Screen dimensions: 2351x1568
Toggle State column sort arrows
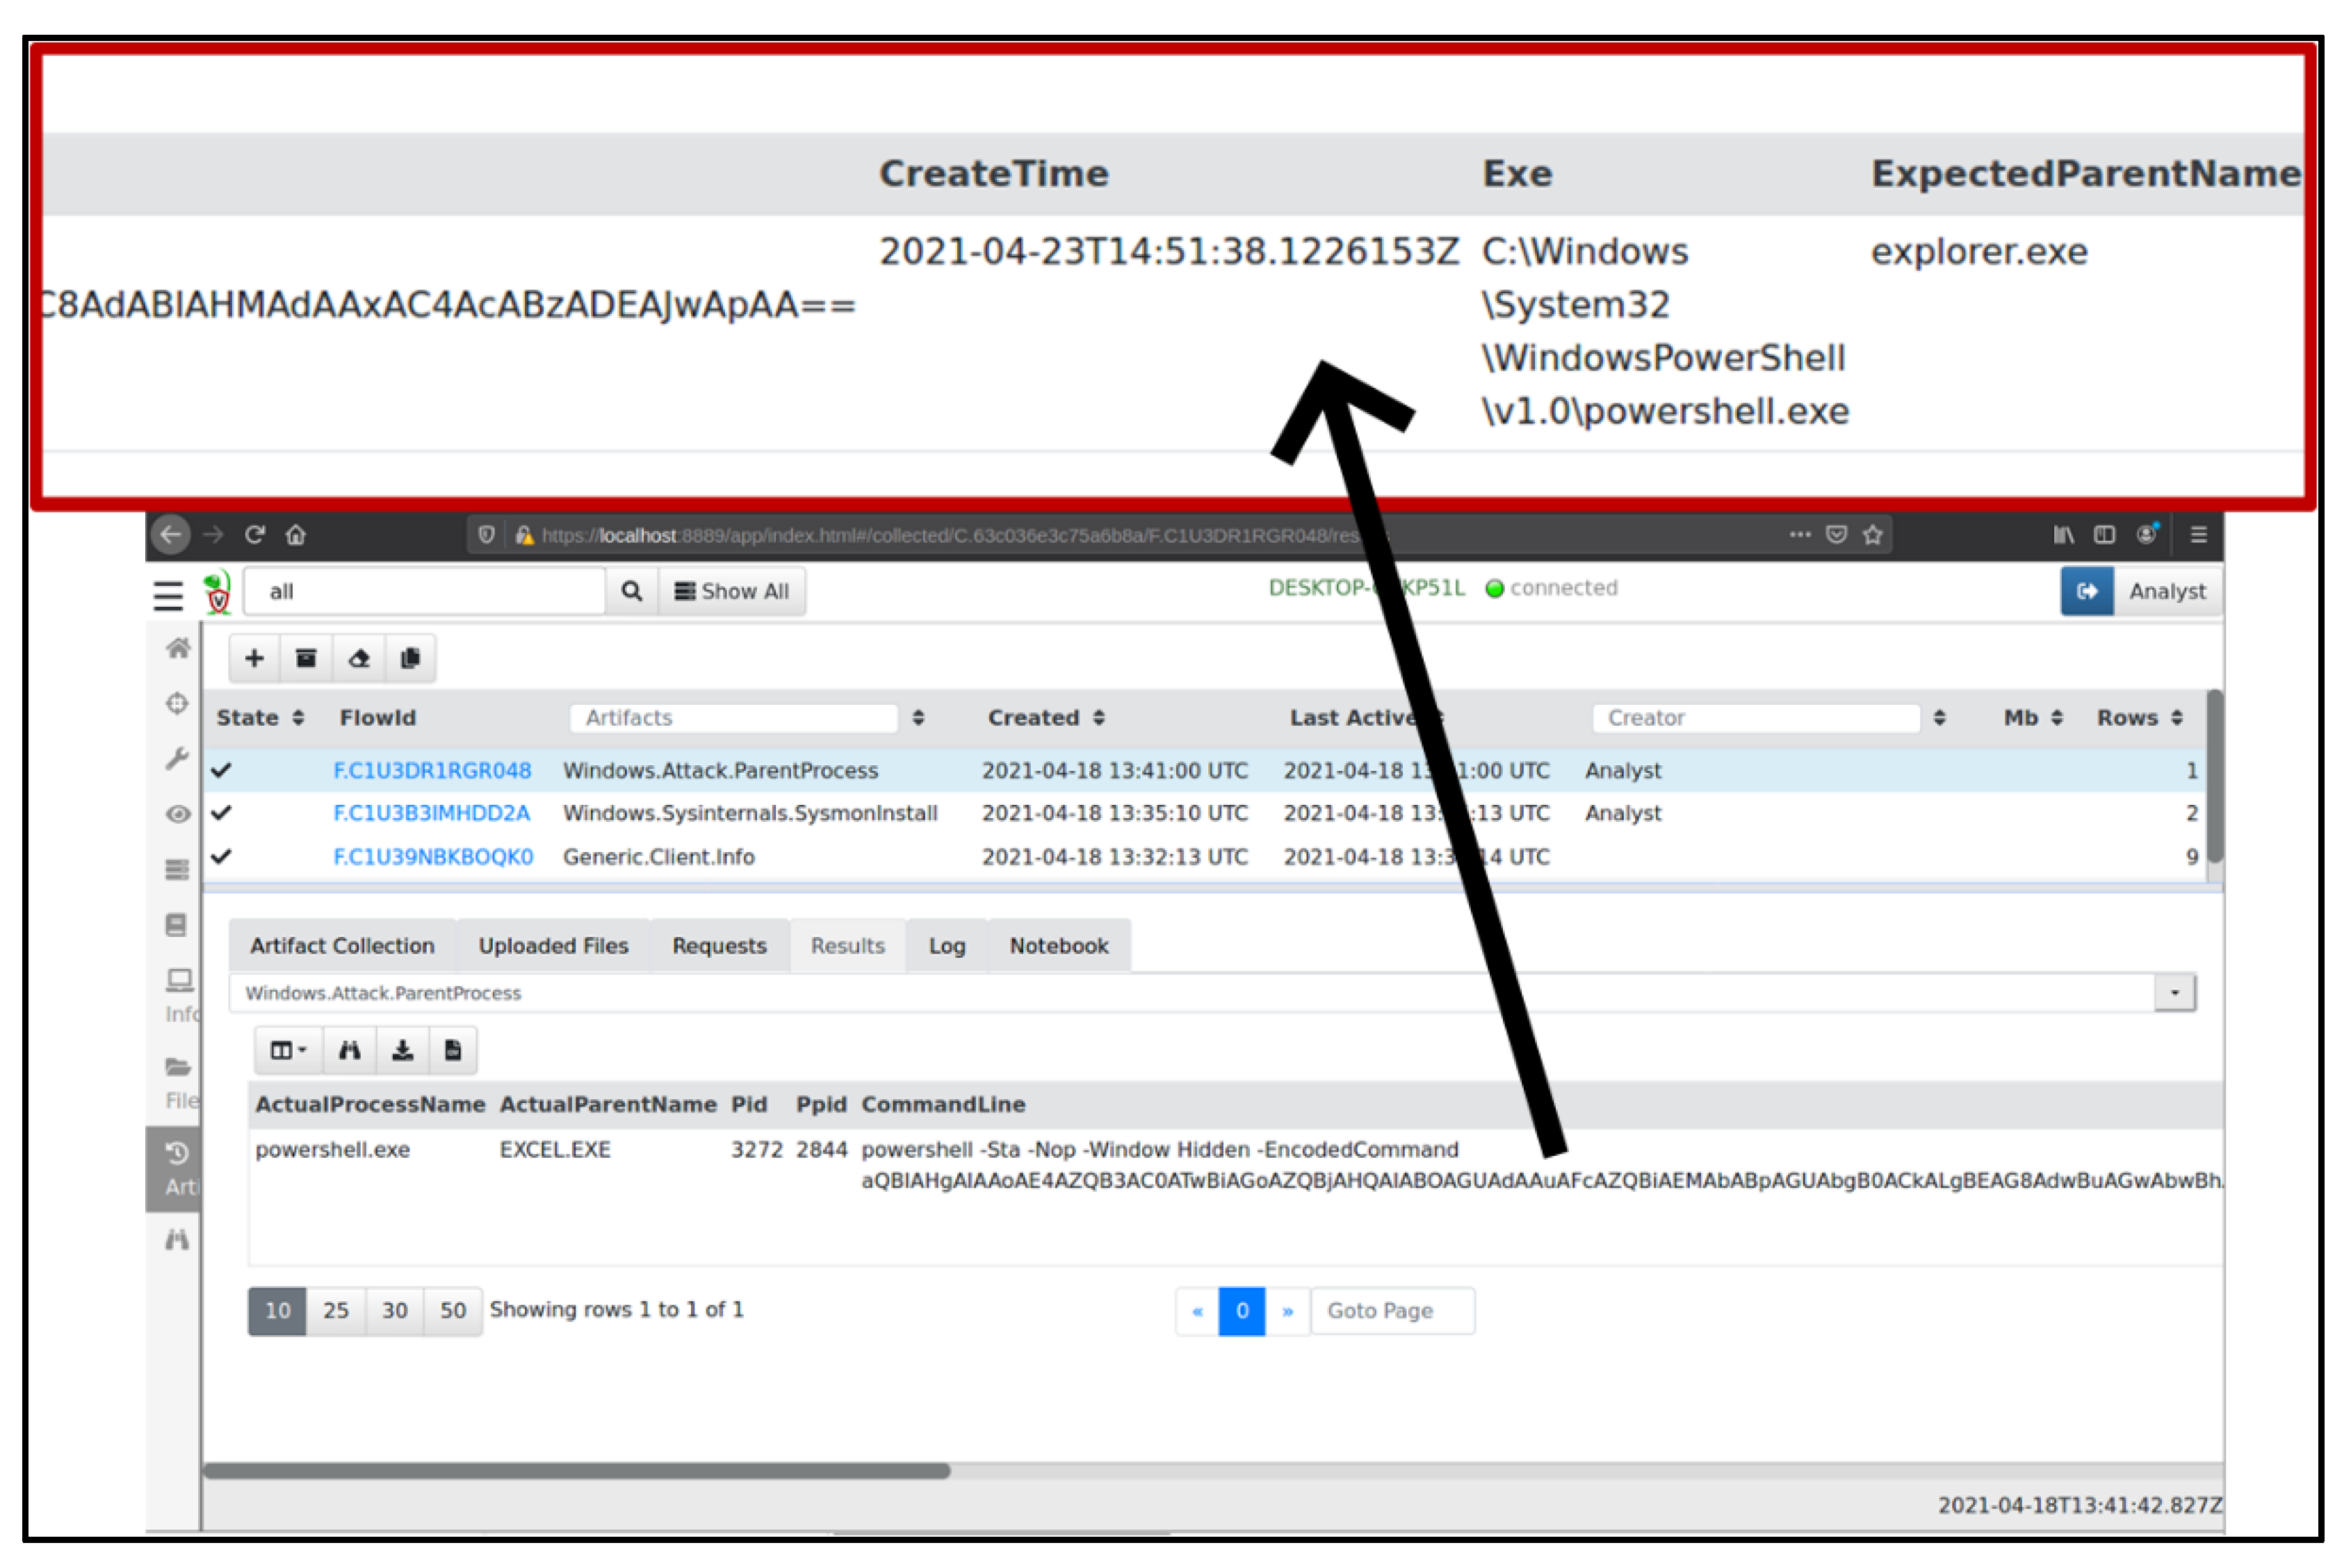[x=298, y=718]
